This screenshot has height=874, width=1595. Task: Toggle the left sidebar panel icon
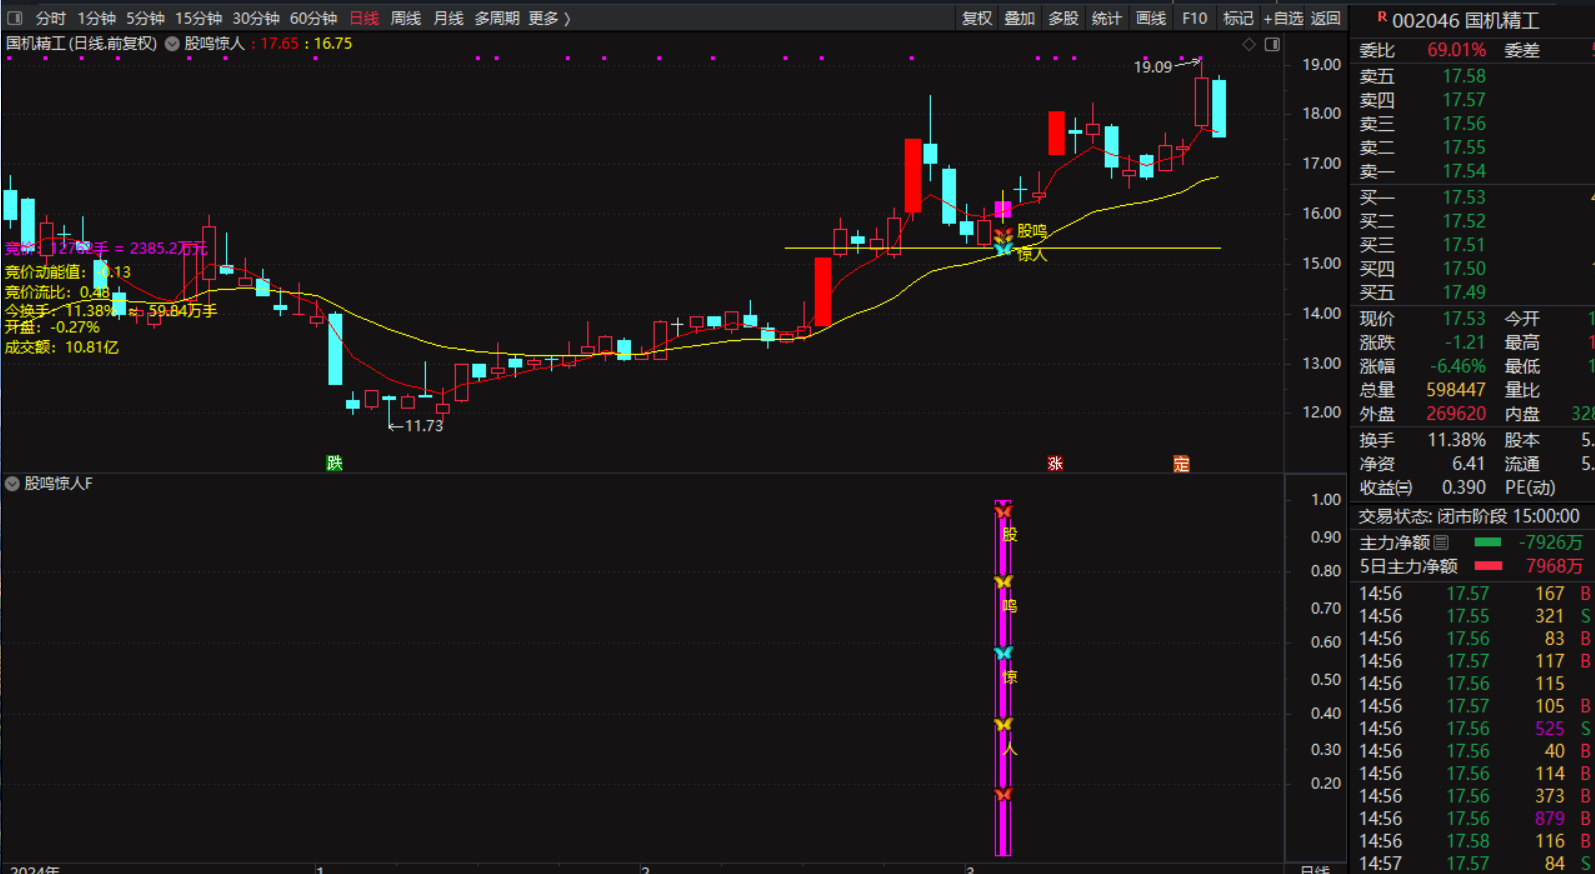[x=15, y=18]
